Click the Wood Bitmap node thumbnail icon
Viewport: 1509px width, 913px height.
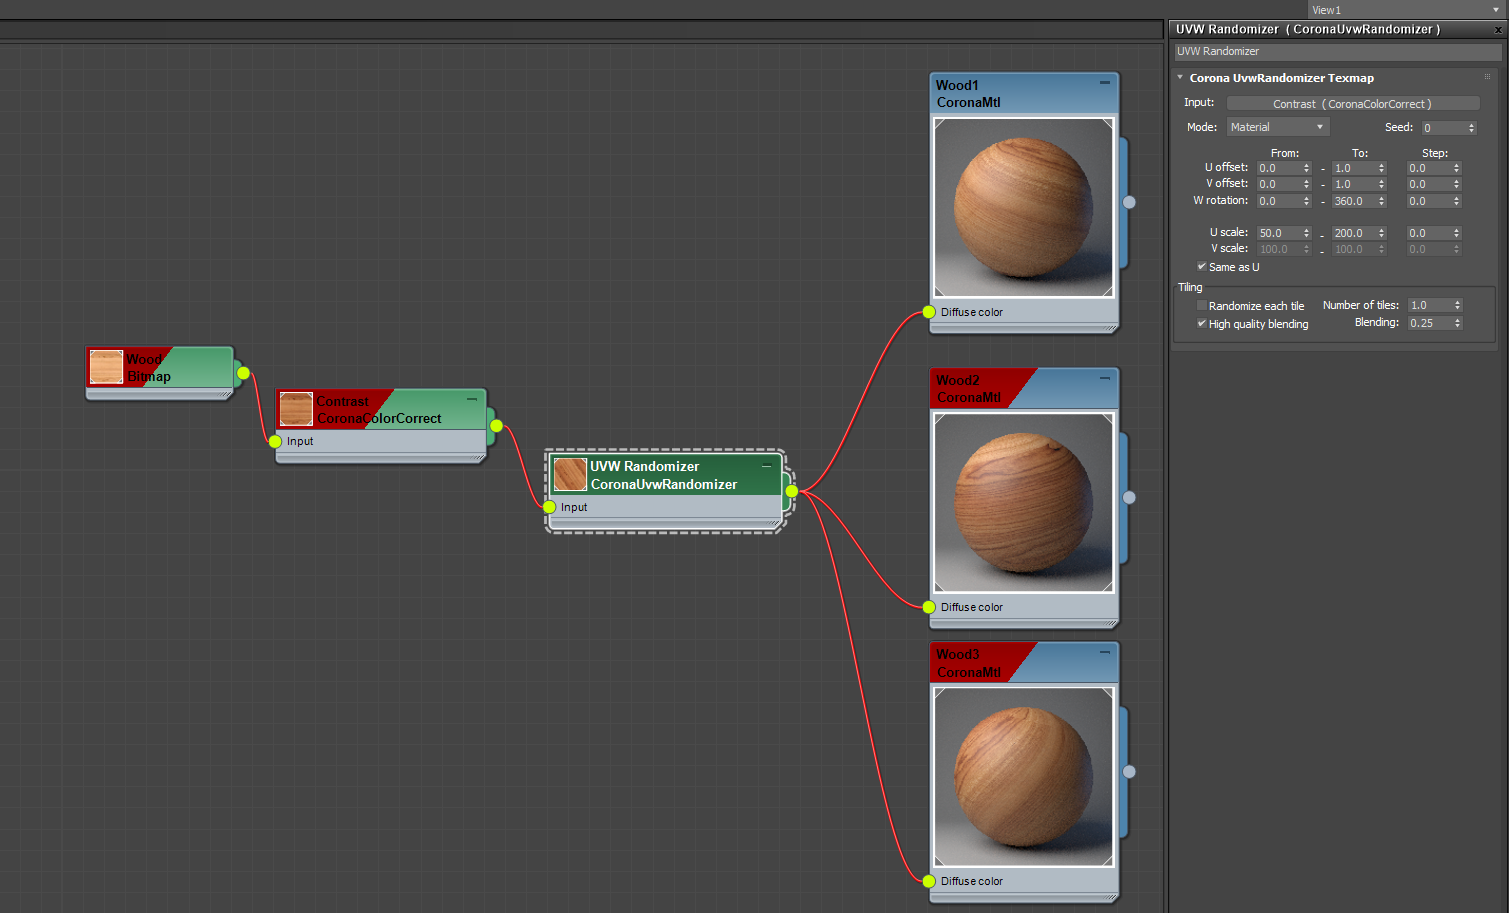[x=106, y=367]
